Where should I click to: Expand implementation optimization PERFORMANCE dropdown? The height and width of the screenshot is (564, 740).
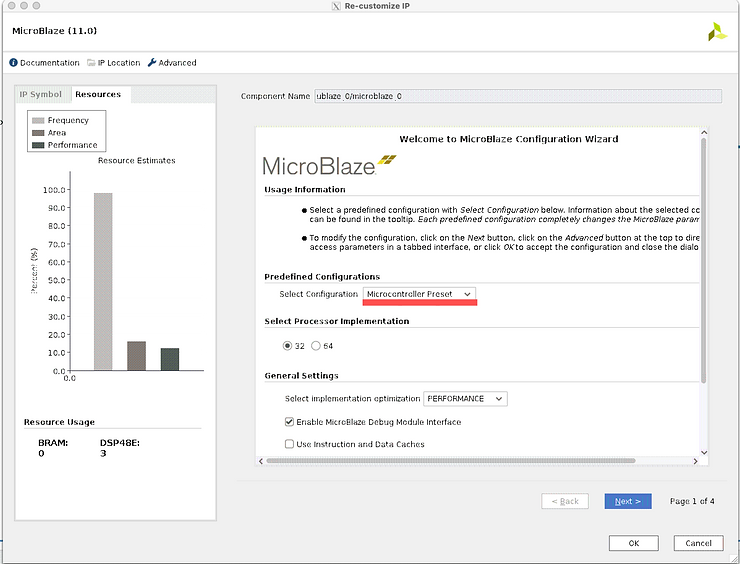click(466, 399)
